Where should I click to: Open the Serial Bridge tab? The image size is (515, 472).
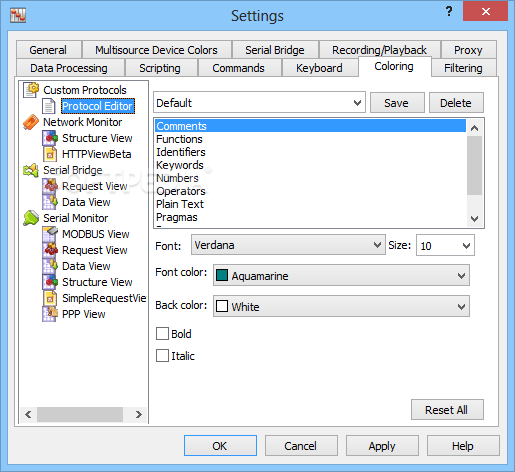coord(275,50)
